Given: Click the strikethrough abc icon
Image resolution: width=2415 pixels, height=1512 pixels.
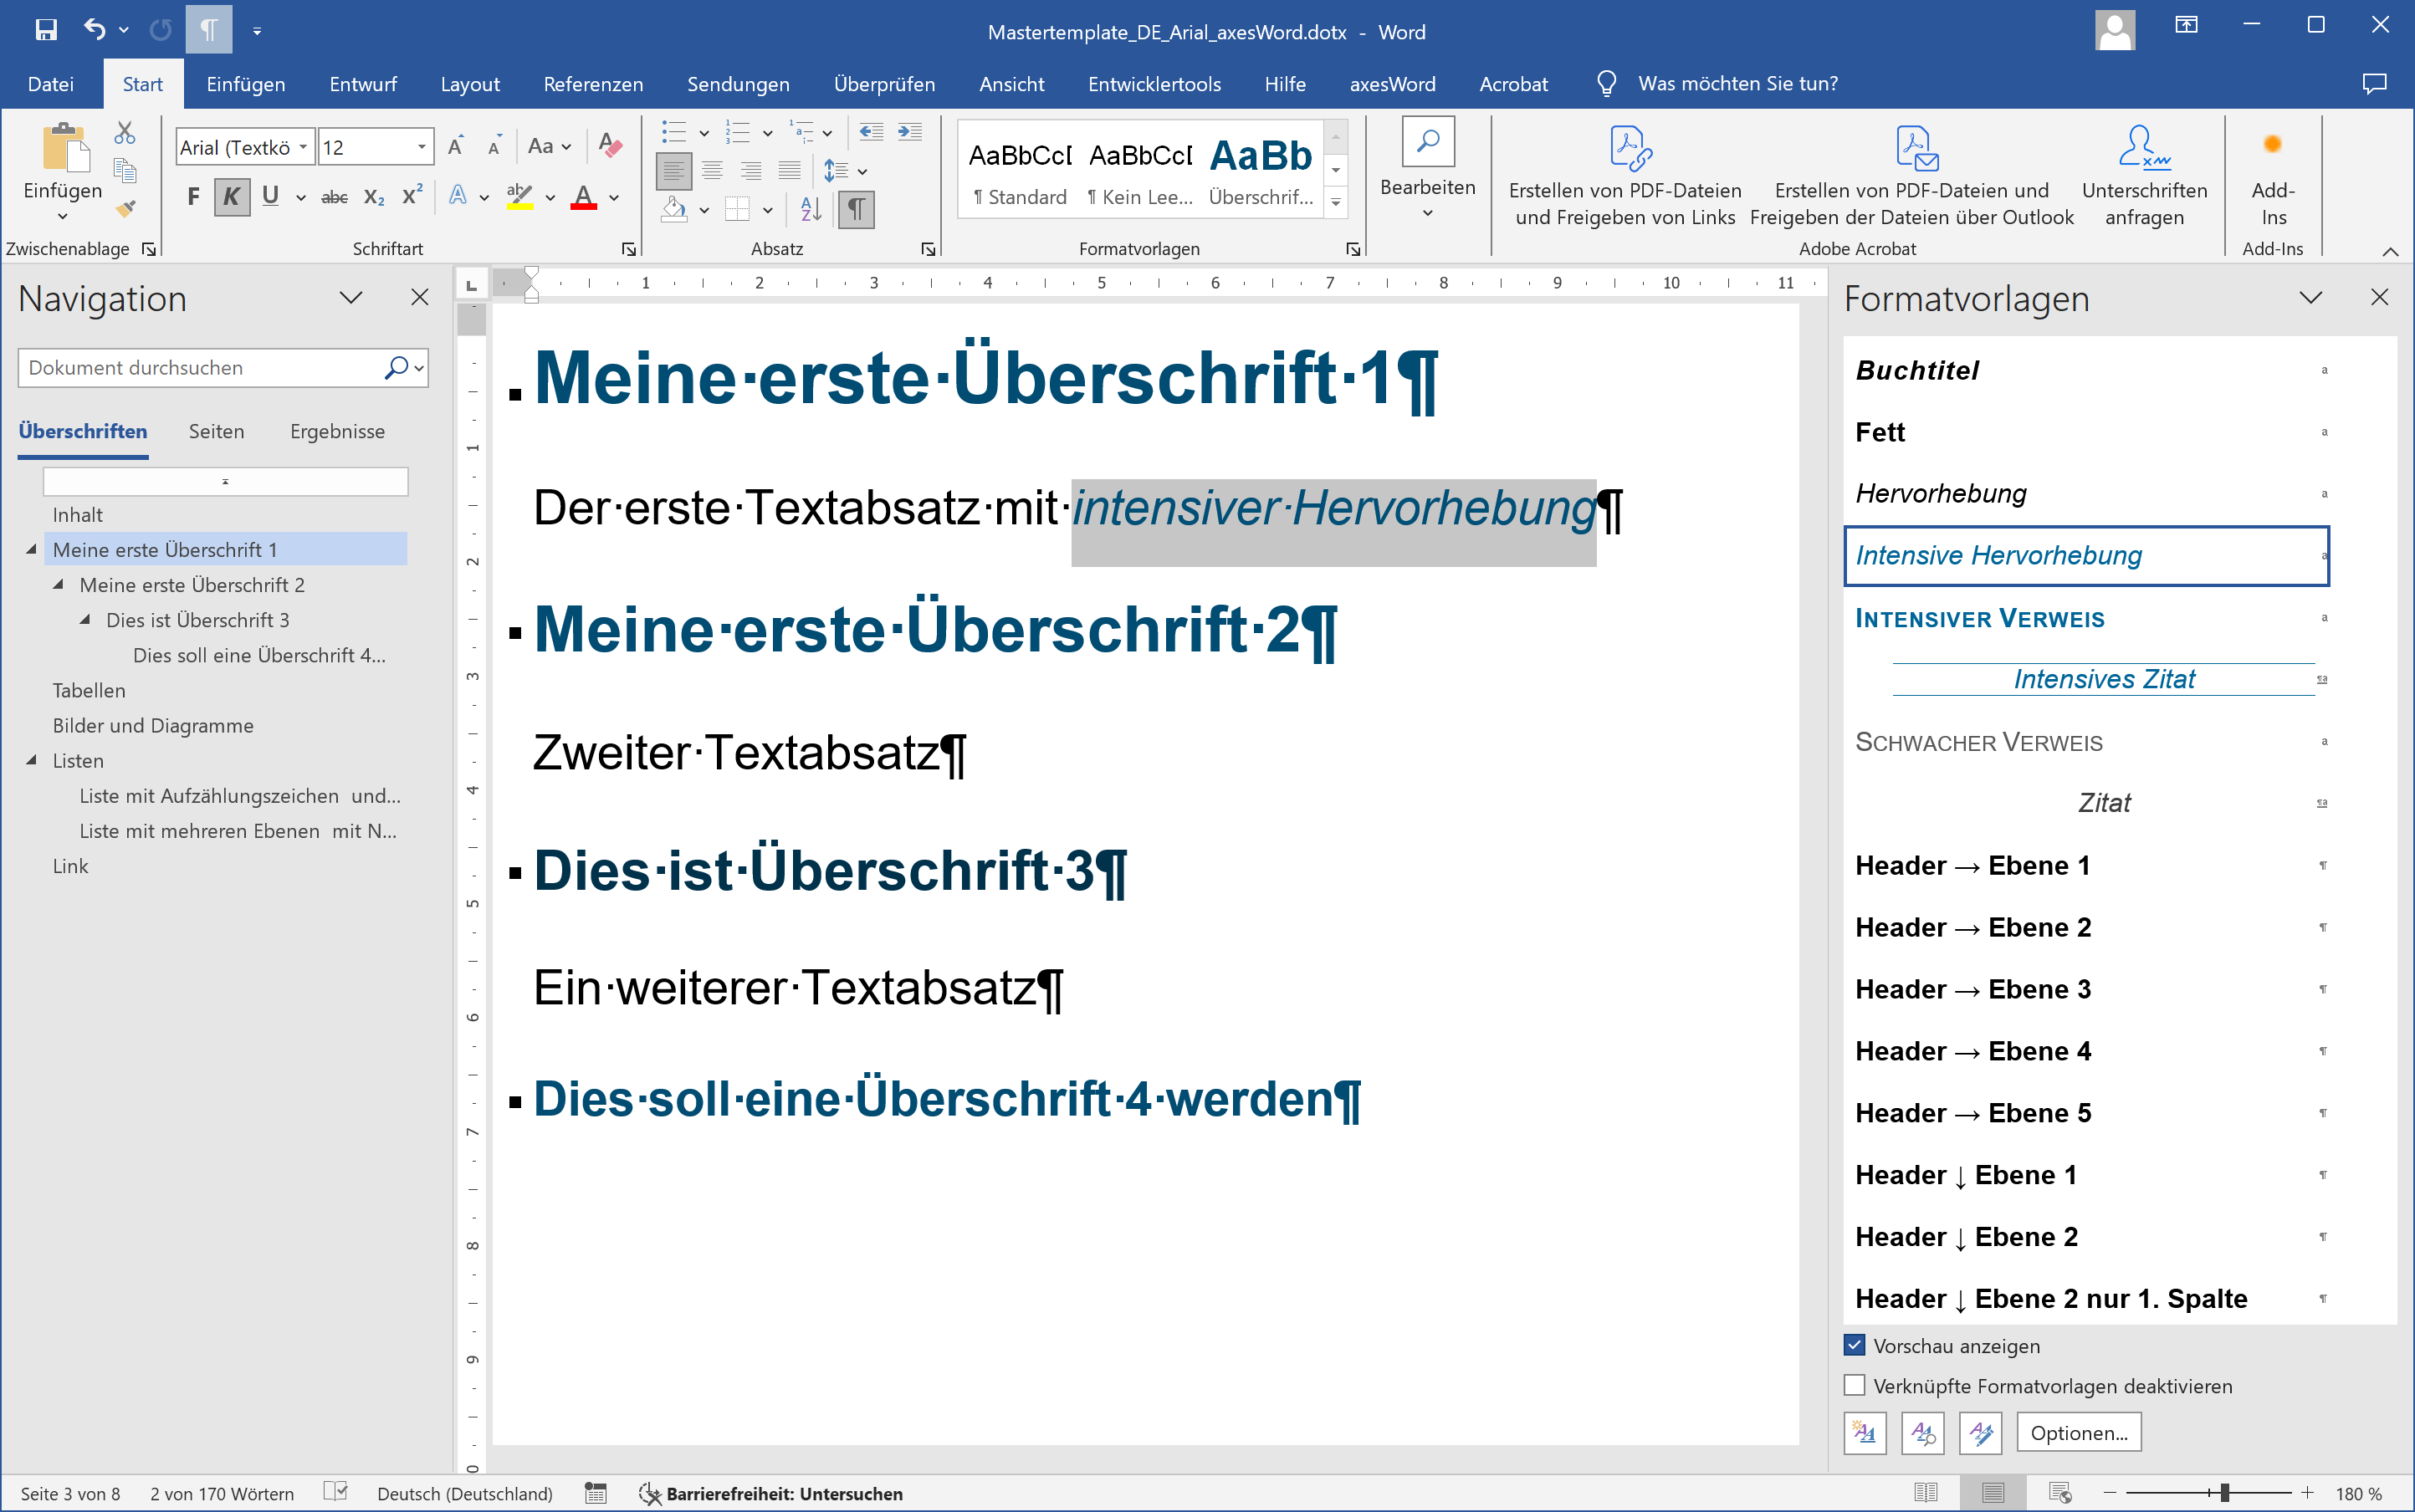Looking at the screenshot, I should click(334, 197).
